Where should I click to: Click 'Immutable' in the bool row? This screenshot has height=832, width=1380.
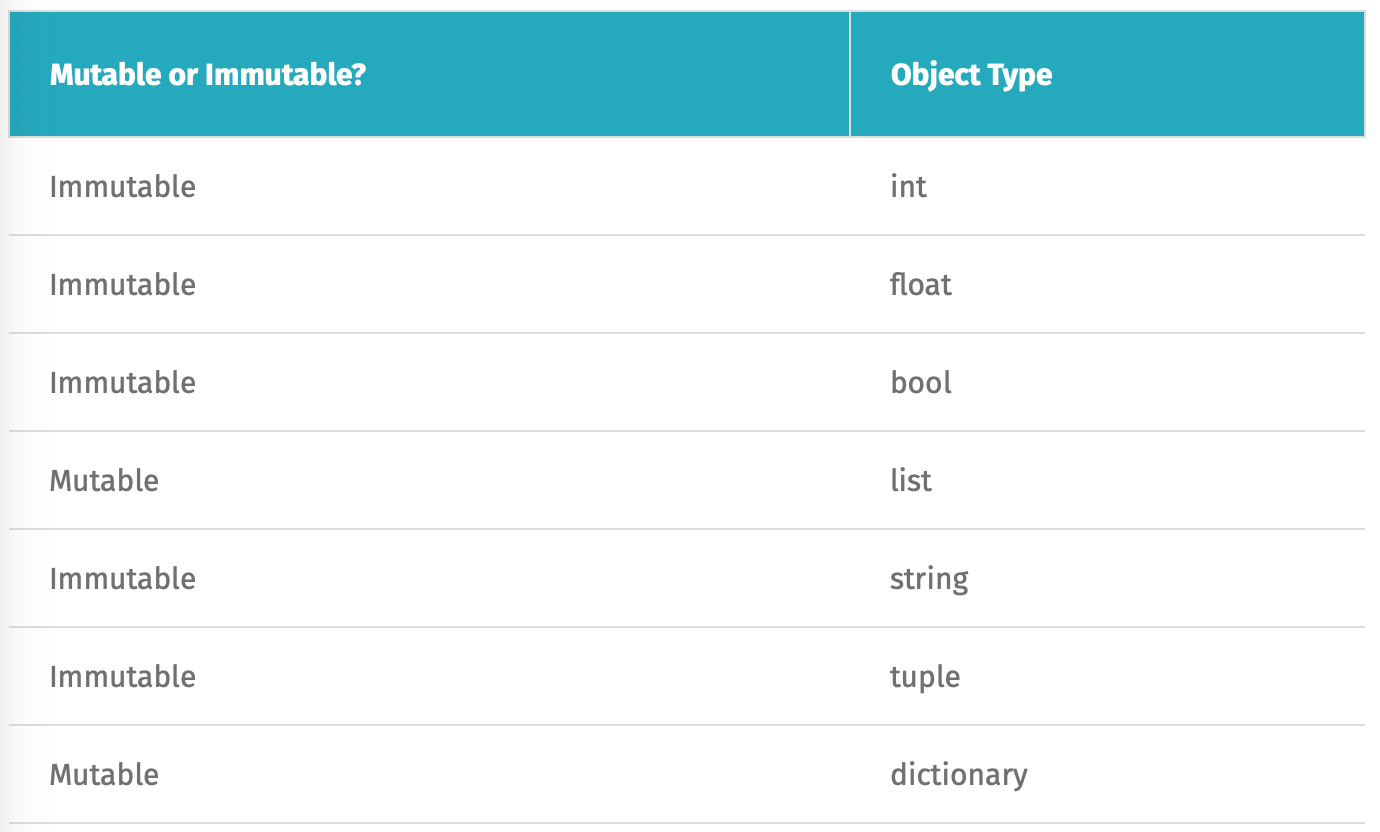coord(123,383)
